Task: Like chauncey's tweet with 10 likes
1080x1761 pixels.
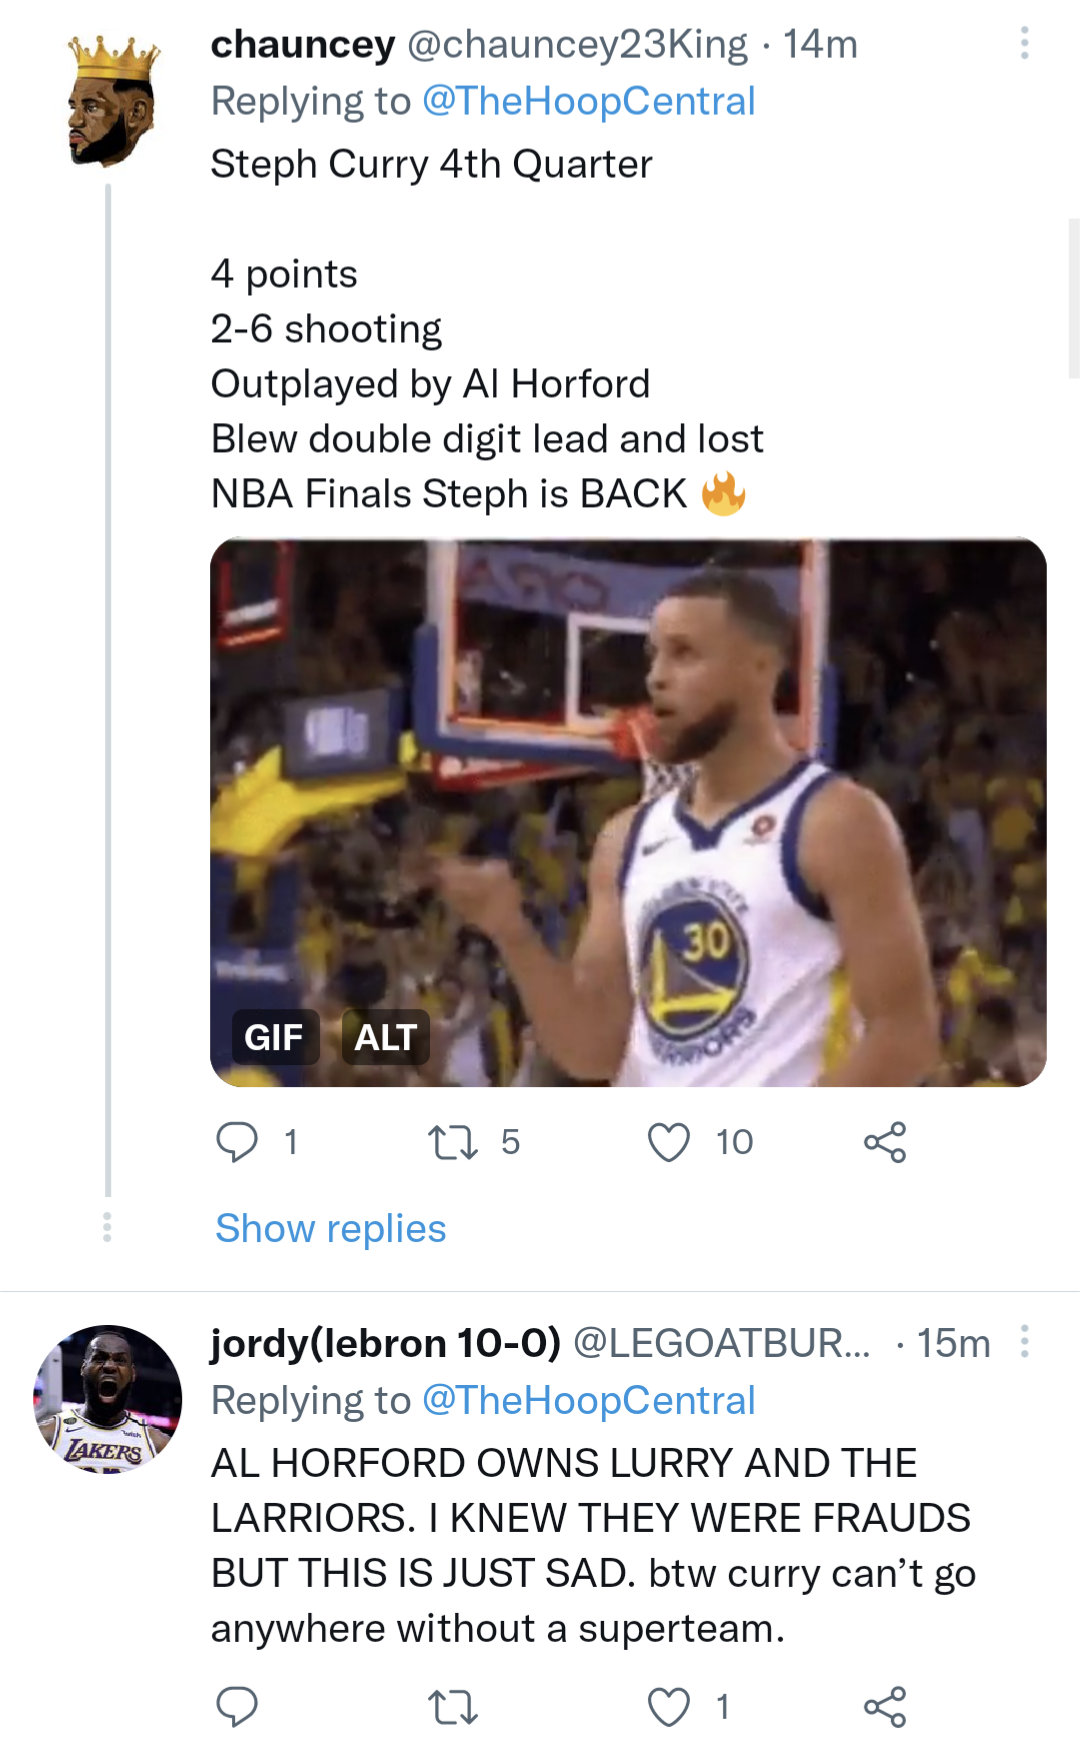Action: coord(669,1142)
